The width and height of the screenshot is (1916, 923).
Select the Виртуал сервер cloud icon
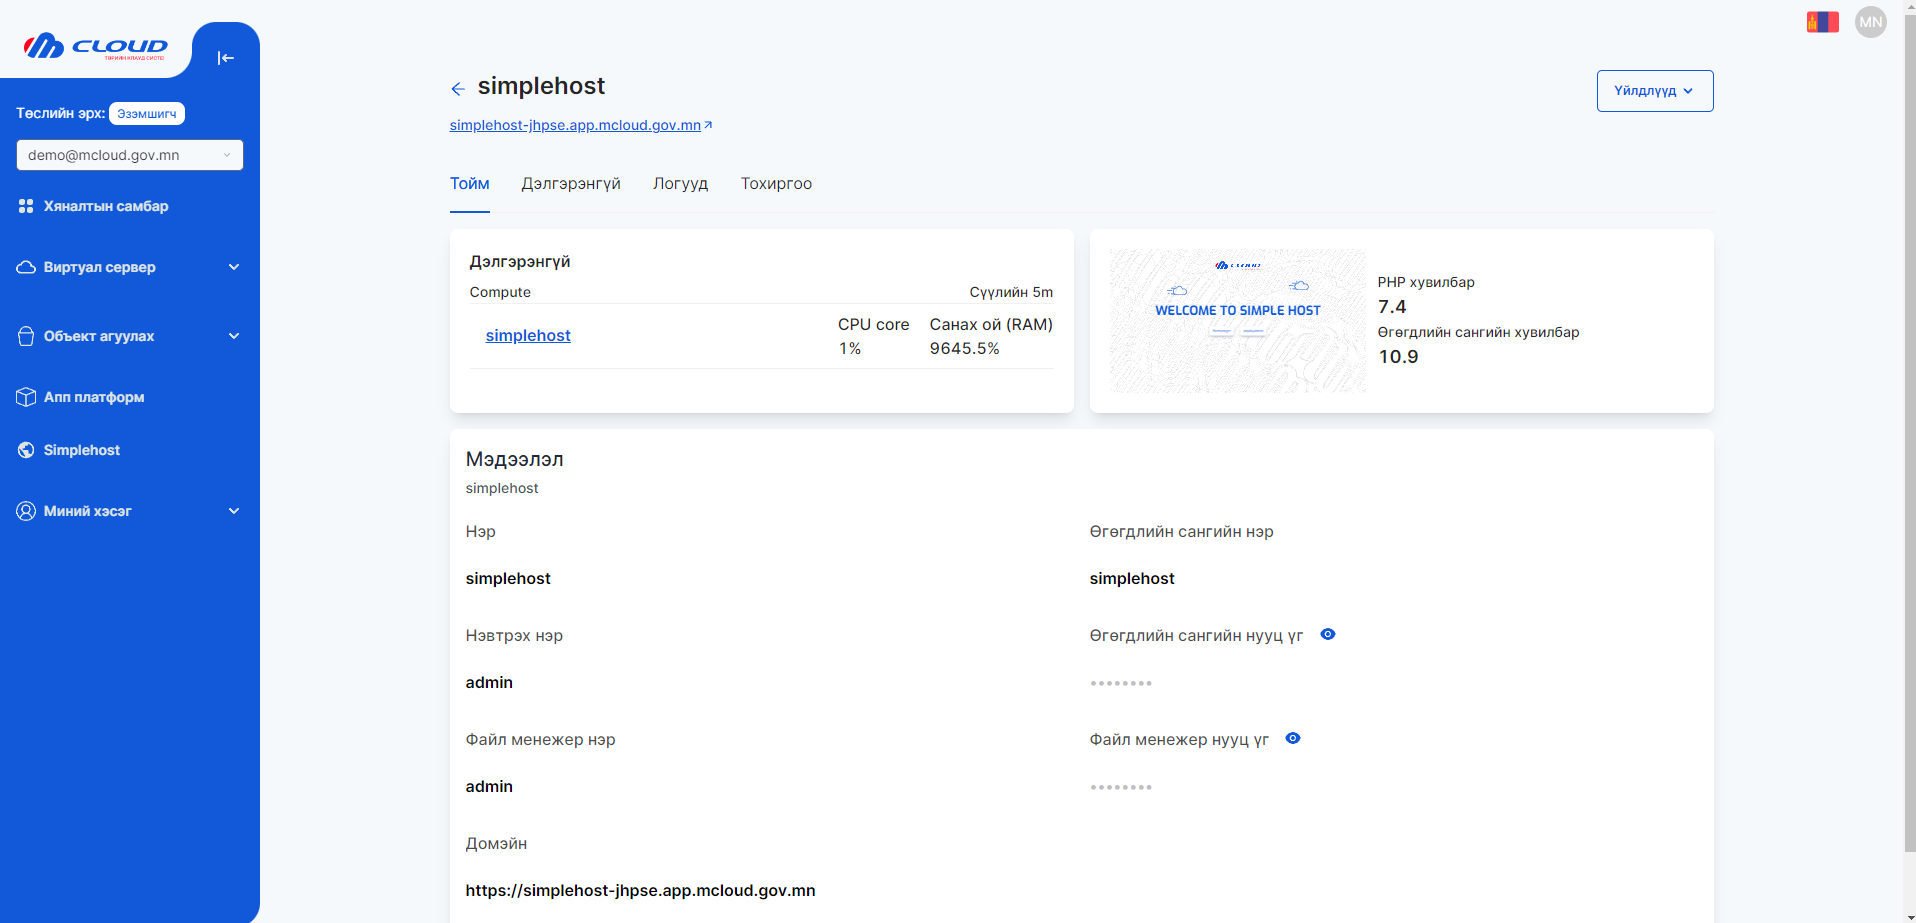(x=26, y=267)
